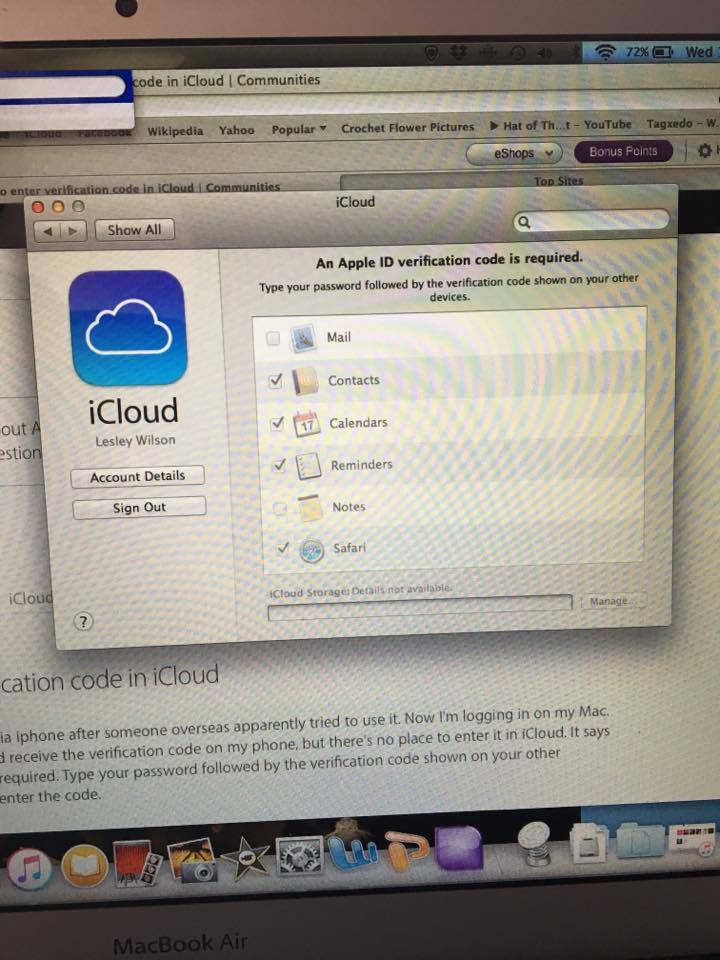720x960 pixels.
Task: Open the eShops dropdown
Action: tap(514, 153)
